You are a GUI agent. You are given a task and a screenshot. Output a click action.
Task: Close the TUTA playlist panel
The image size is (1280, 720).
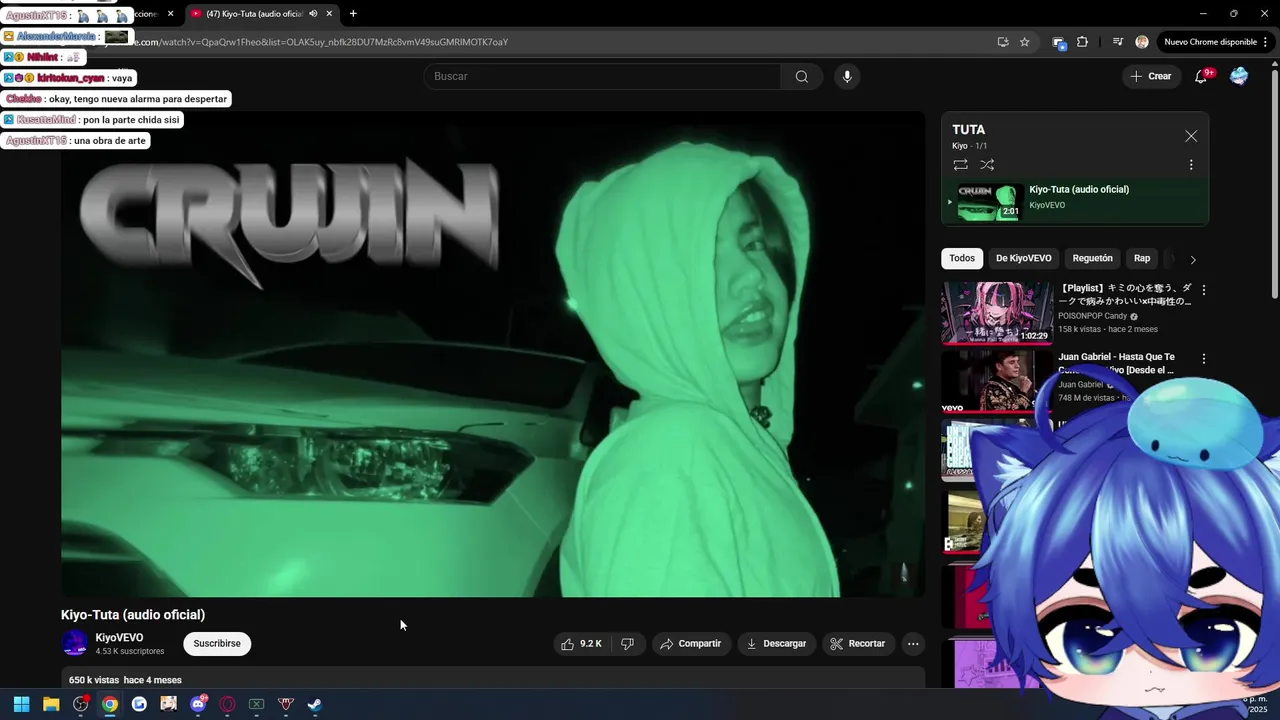pos(1191,136)
